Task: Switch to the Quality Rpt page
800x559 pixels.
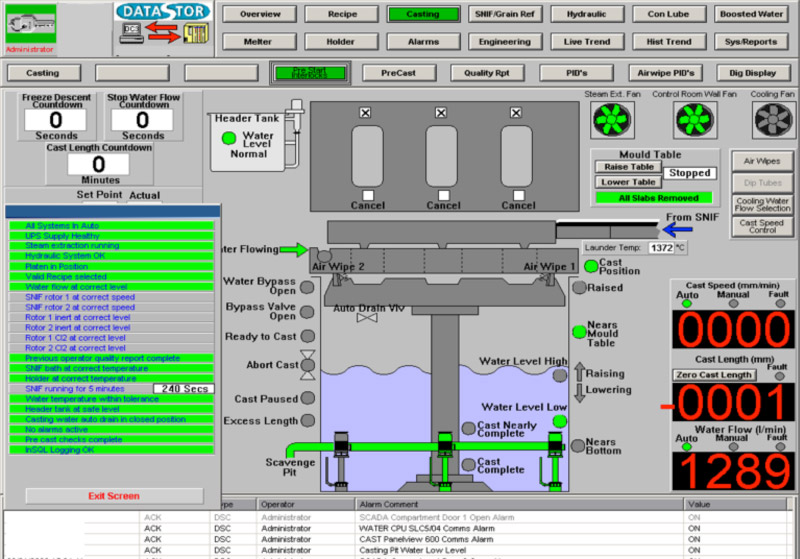Action: click(x=487, y=73)
